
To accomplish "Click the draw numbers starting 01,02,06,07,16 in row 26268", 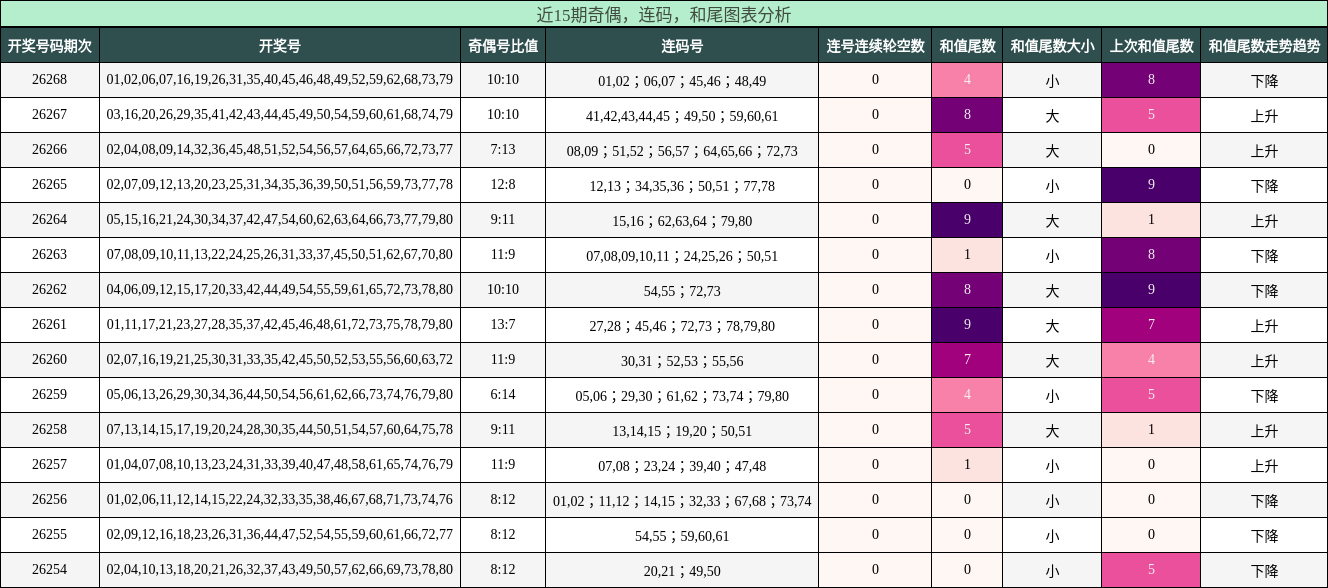I will pos(280,80).
